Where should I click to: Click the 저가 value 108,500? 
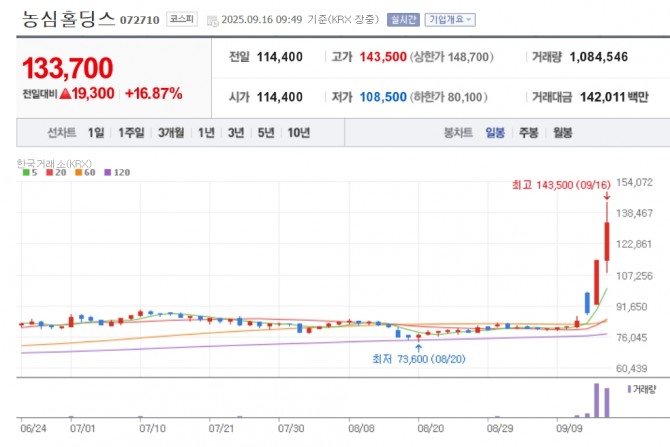pos(383,97)
